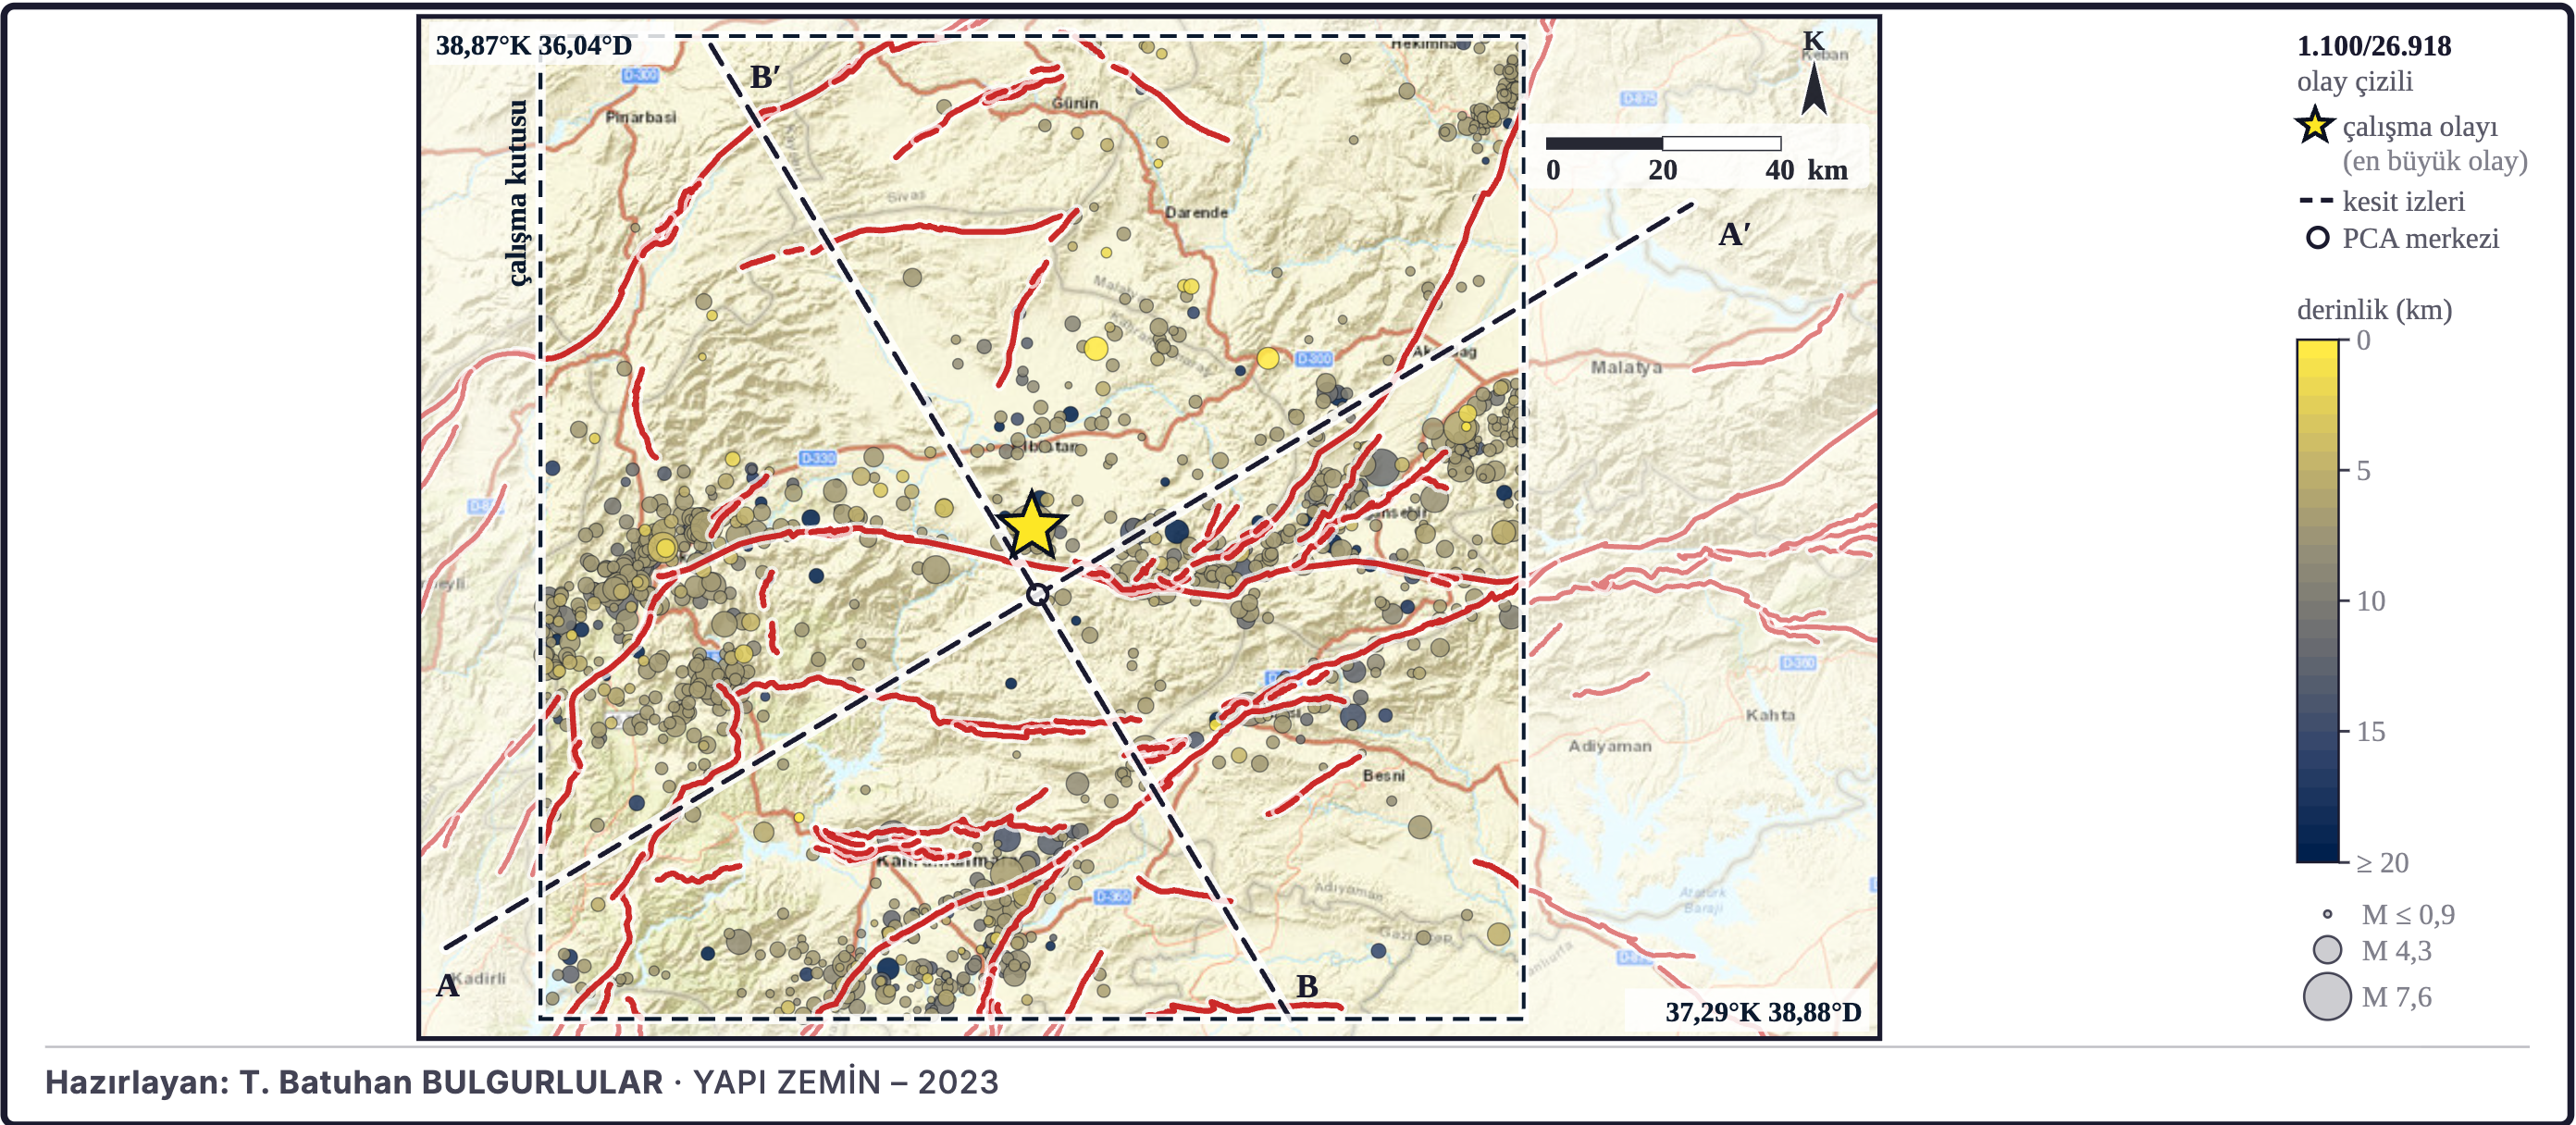This screenshot has height=1125, width=2576.
Task: Click the PCA center circle on map
Action: tap(1038, 595)
